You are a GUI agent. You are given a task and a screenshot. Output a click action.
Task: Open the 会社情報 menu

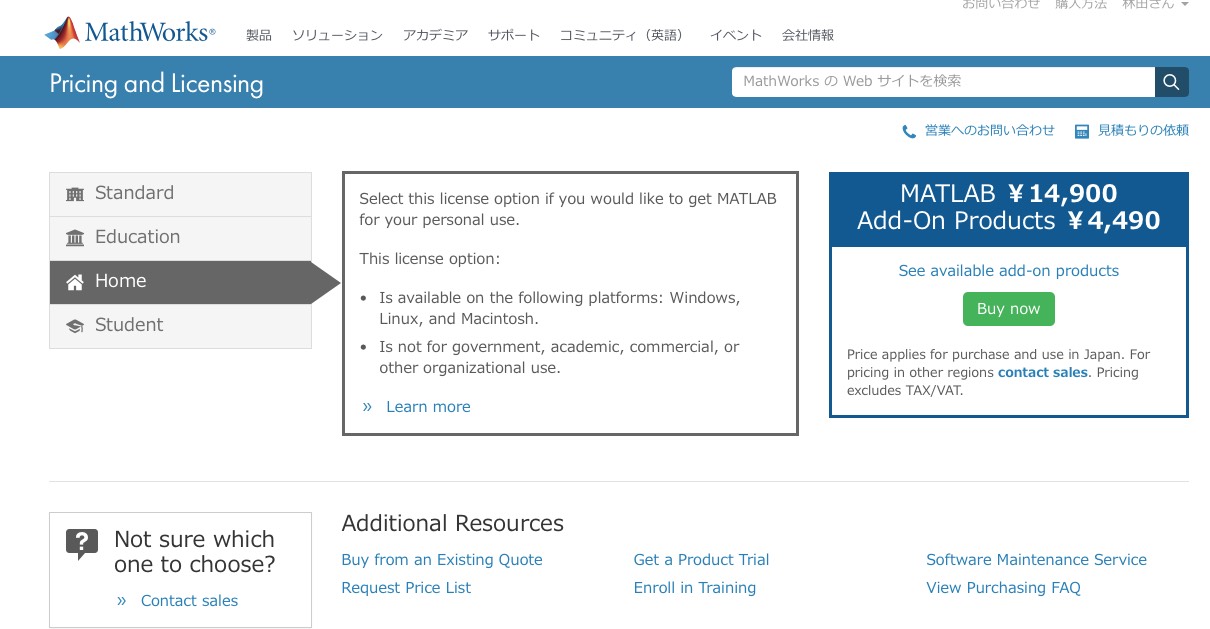(808, 35)
